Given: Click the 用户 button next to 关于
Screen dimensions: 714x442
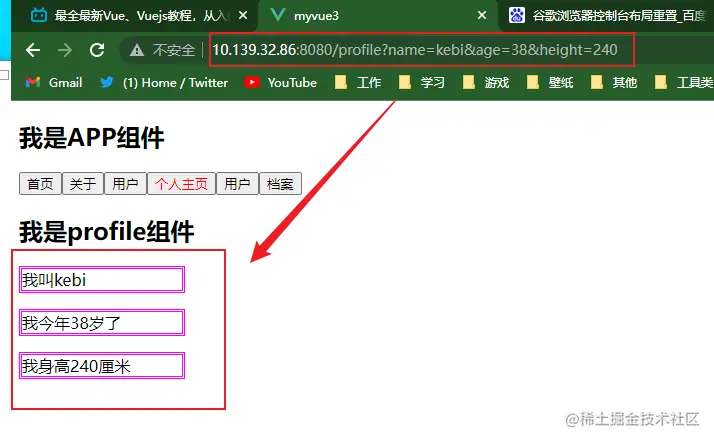Looking at the screenshot, I should click(x=125, y=183).
